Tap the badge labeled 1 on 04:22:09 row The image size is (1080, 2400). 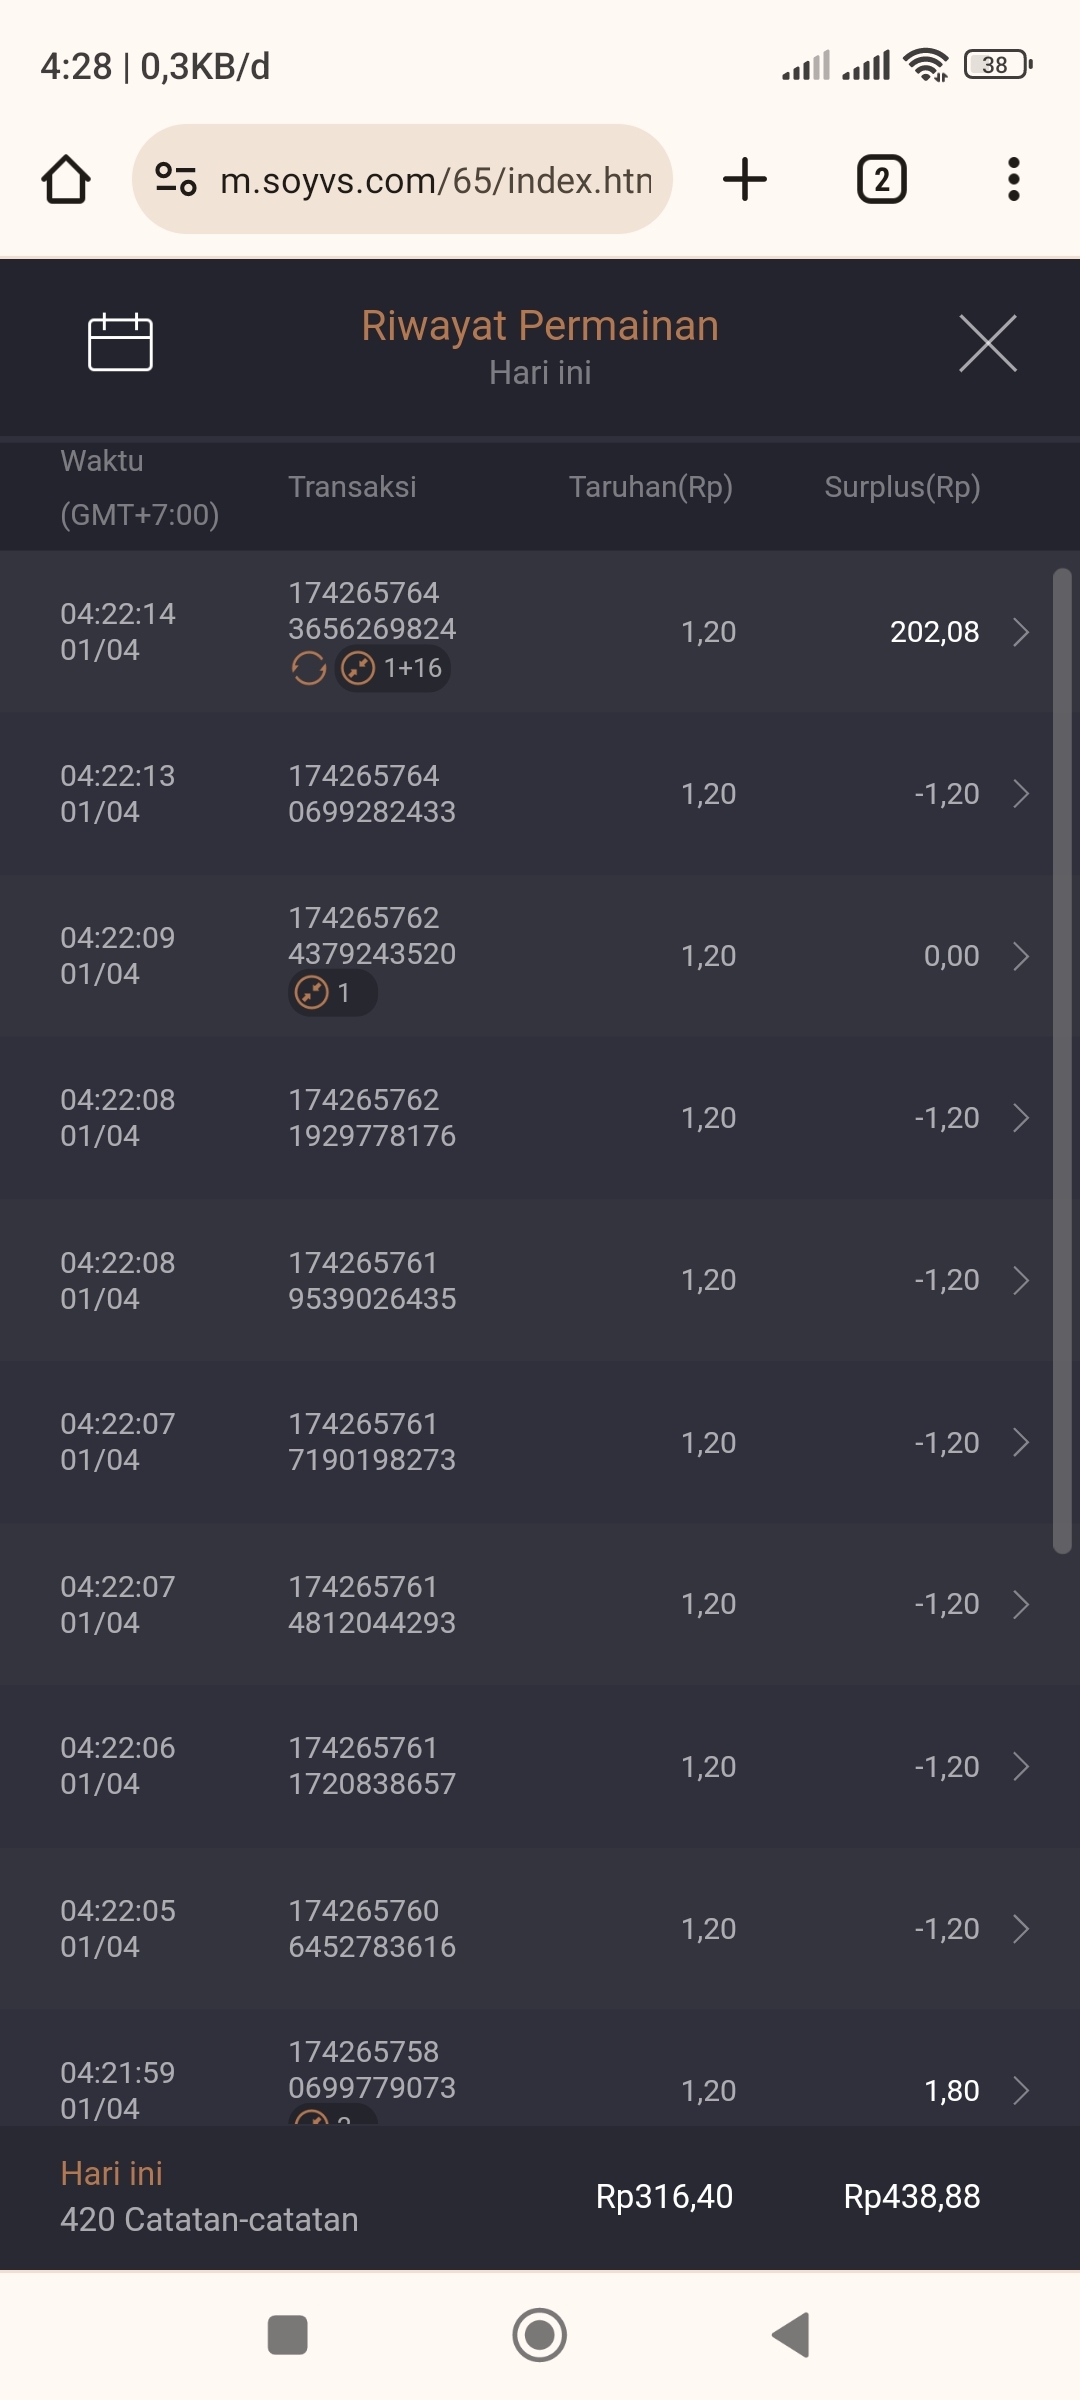[x=332, y=993]
